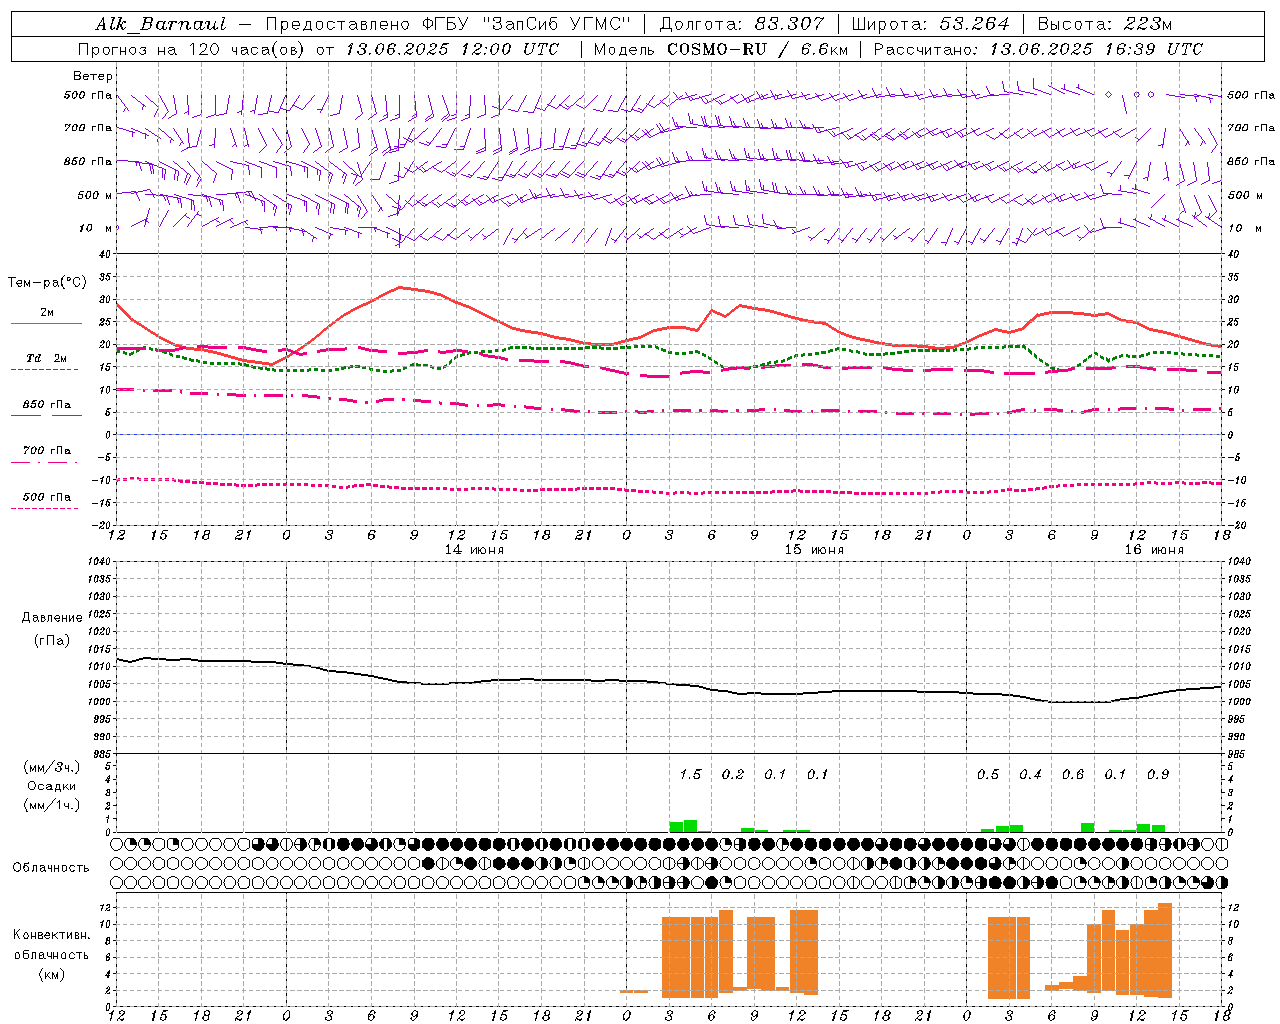
Task: Select the Модель COSMO-RU / 6.6км text
Action: 719,49
